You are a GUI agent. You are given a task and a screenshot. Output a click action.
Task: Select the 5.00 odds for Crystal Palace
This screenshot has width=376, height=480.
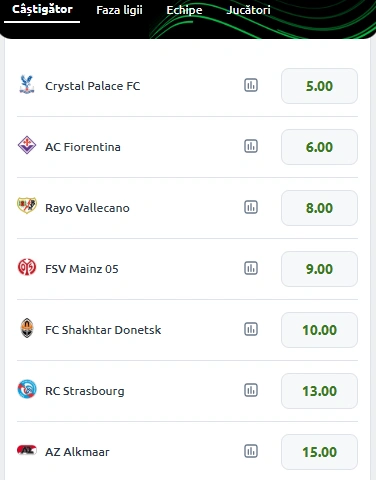tap(319, 86)
